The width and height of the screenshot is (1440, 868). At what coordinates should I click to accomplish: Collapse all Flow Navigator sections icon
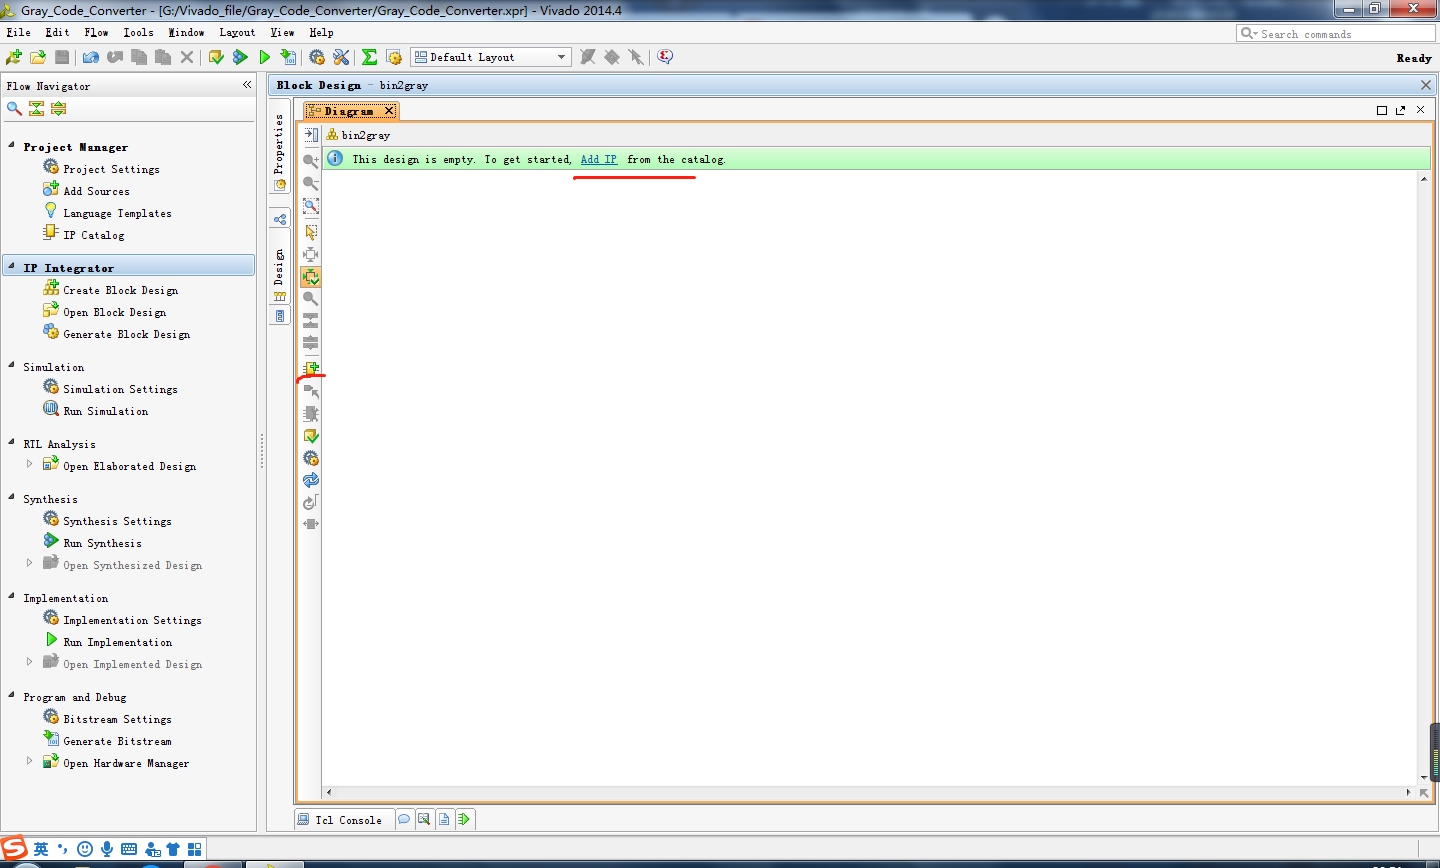36,108
